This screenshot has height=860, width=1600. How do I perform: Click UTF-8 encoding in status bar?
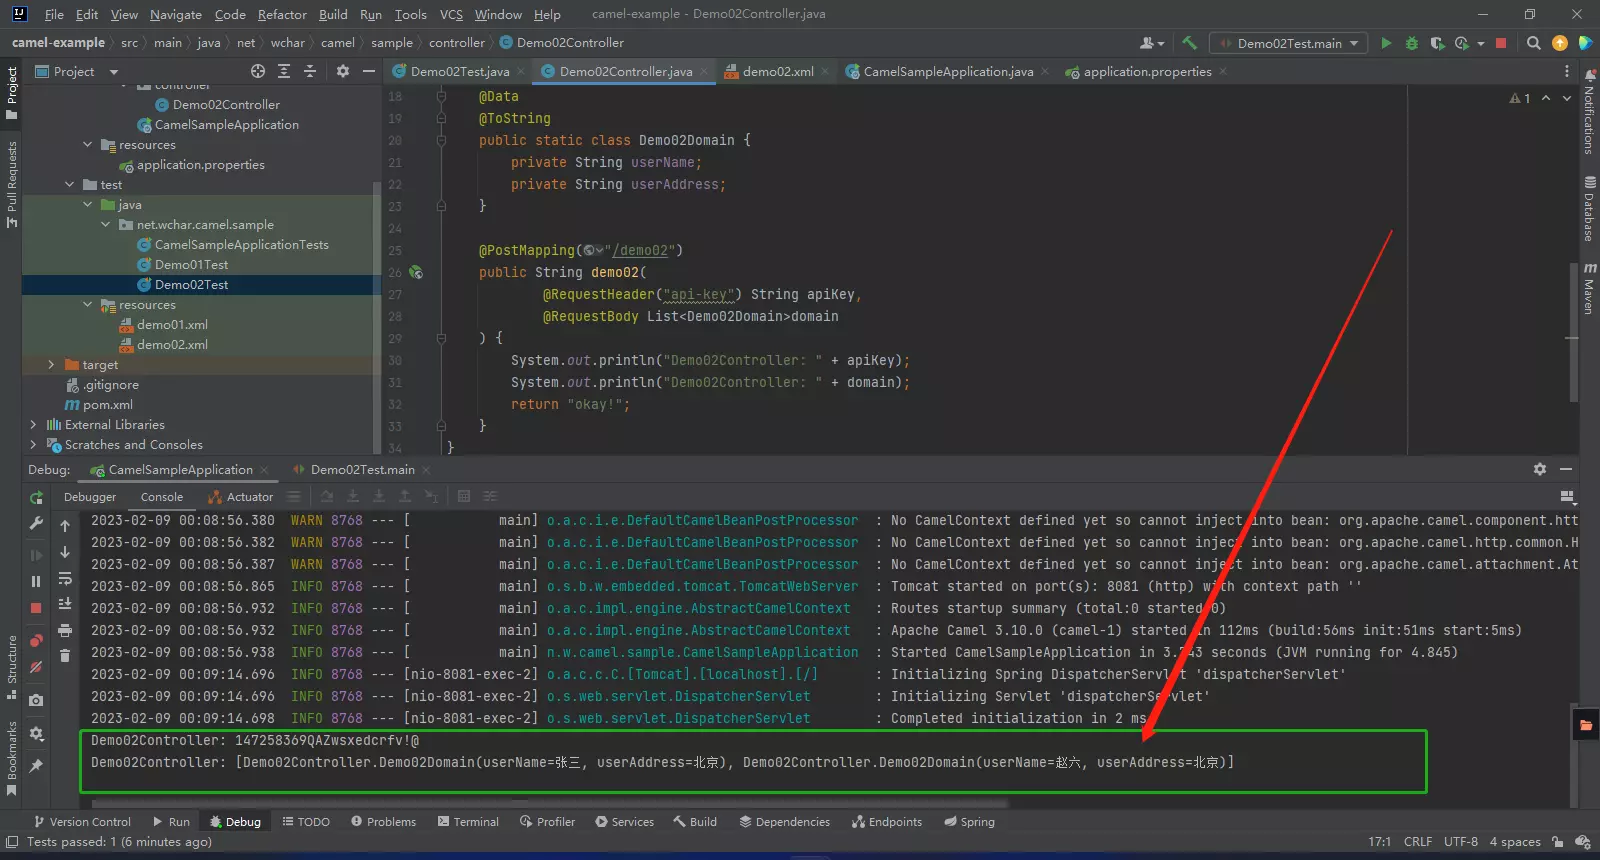tap(1460, 842)
